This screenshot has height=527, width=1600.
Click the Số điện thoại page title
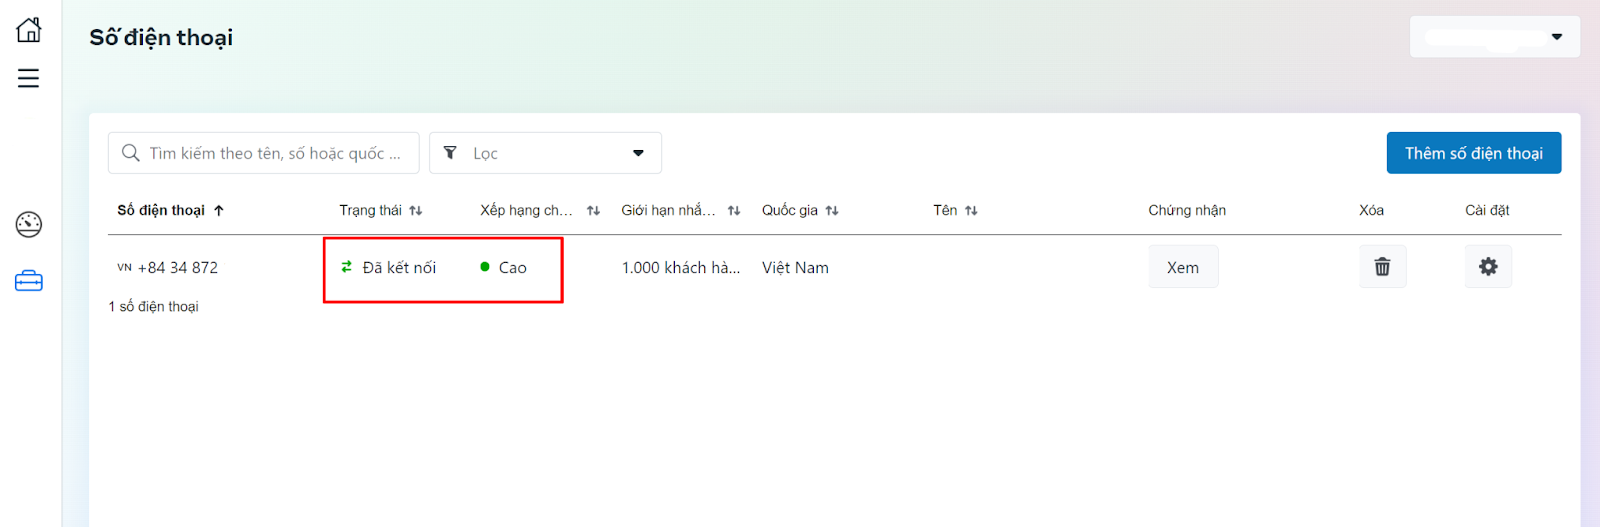pos(161,38)
